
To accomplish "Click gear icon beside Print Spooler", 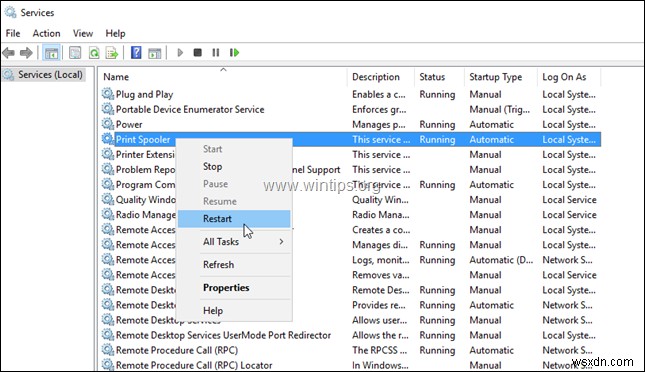I will click(x=108, y=139).
